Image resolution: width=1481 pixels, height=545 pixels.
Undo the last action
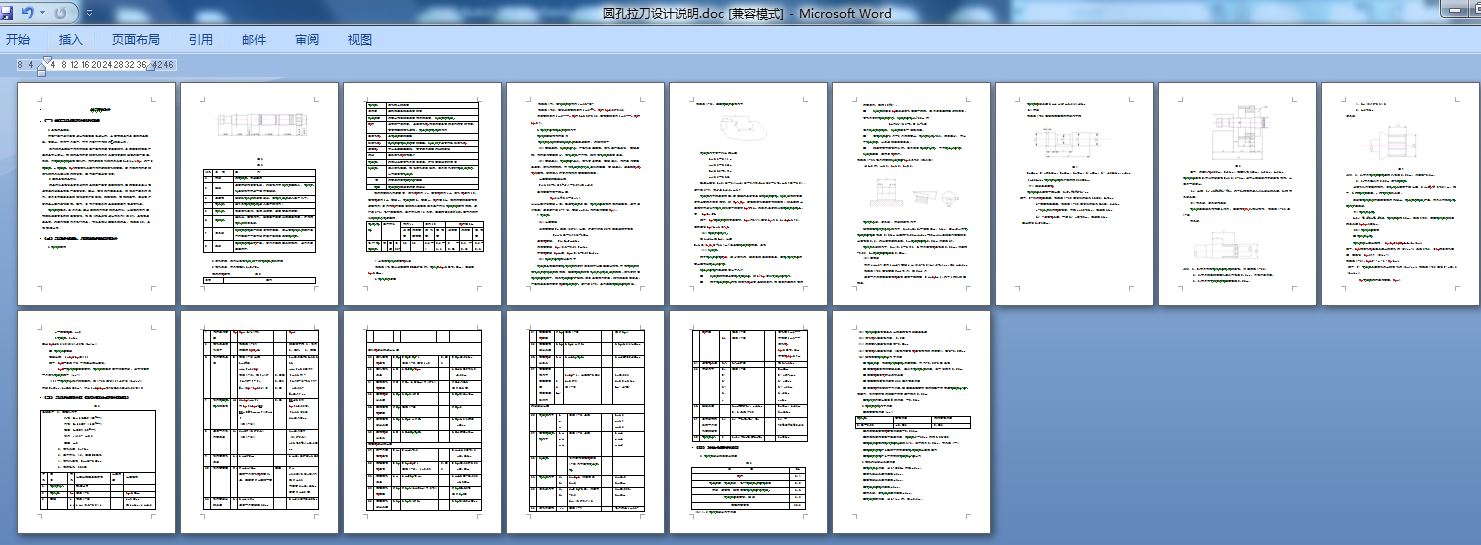pos(28,13)
